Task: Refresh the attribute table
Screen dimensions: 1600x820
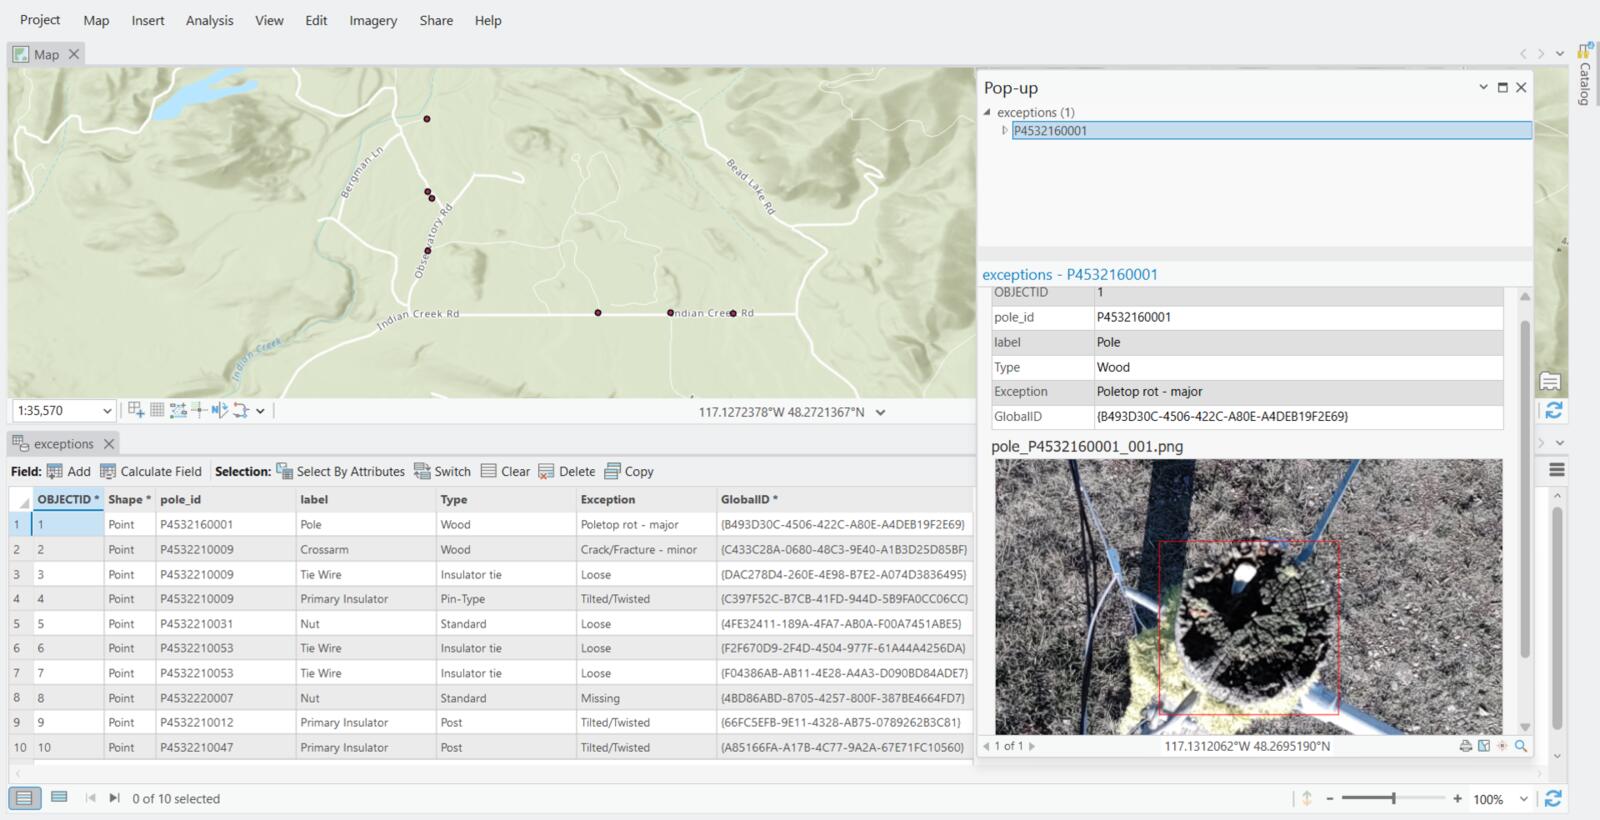Action: click(x=1553, y=798)
